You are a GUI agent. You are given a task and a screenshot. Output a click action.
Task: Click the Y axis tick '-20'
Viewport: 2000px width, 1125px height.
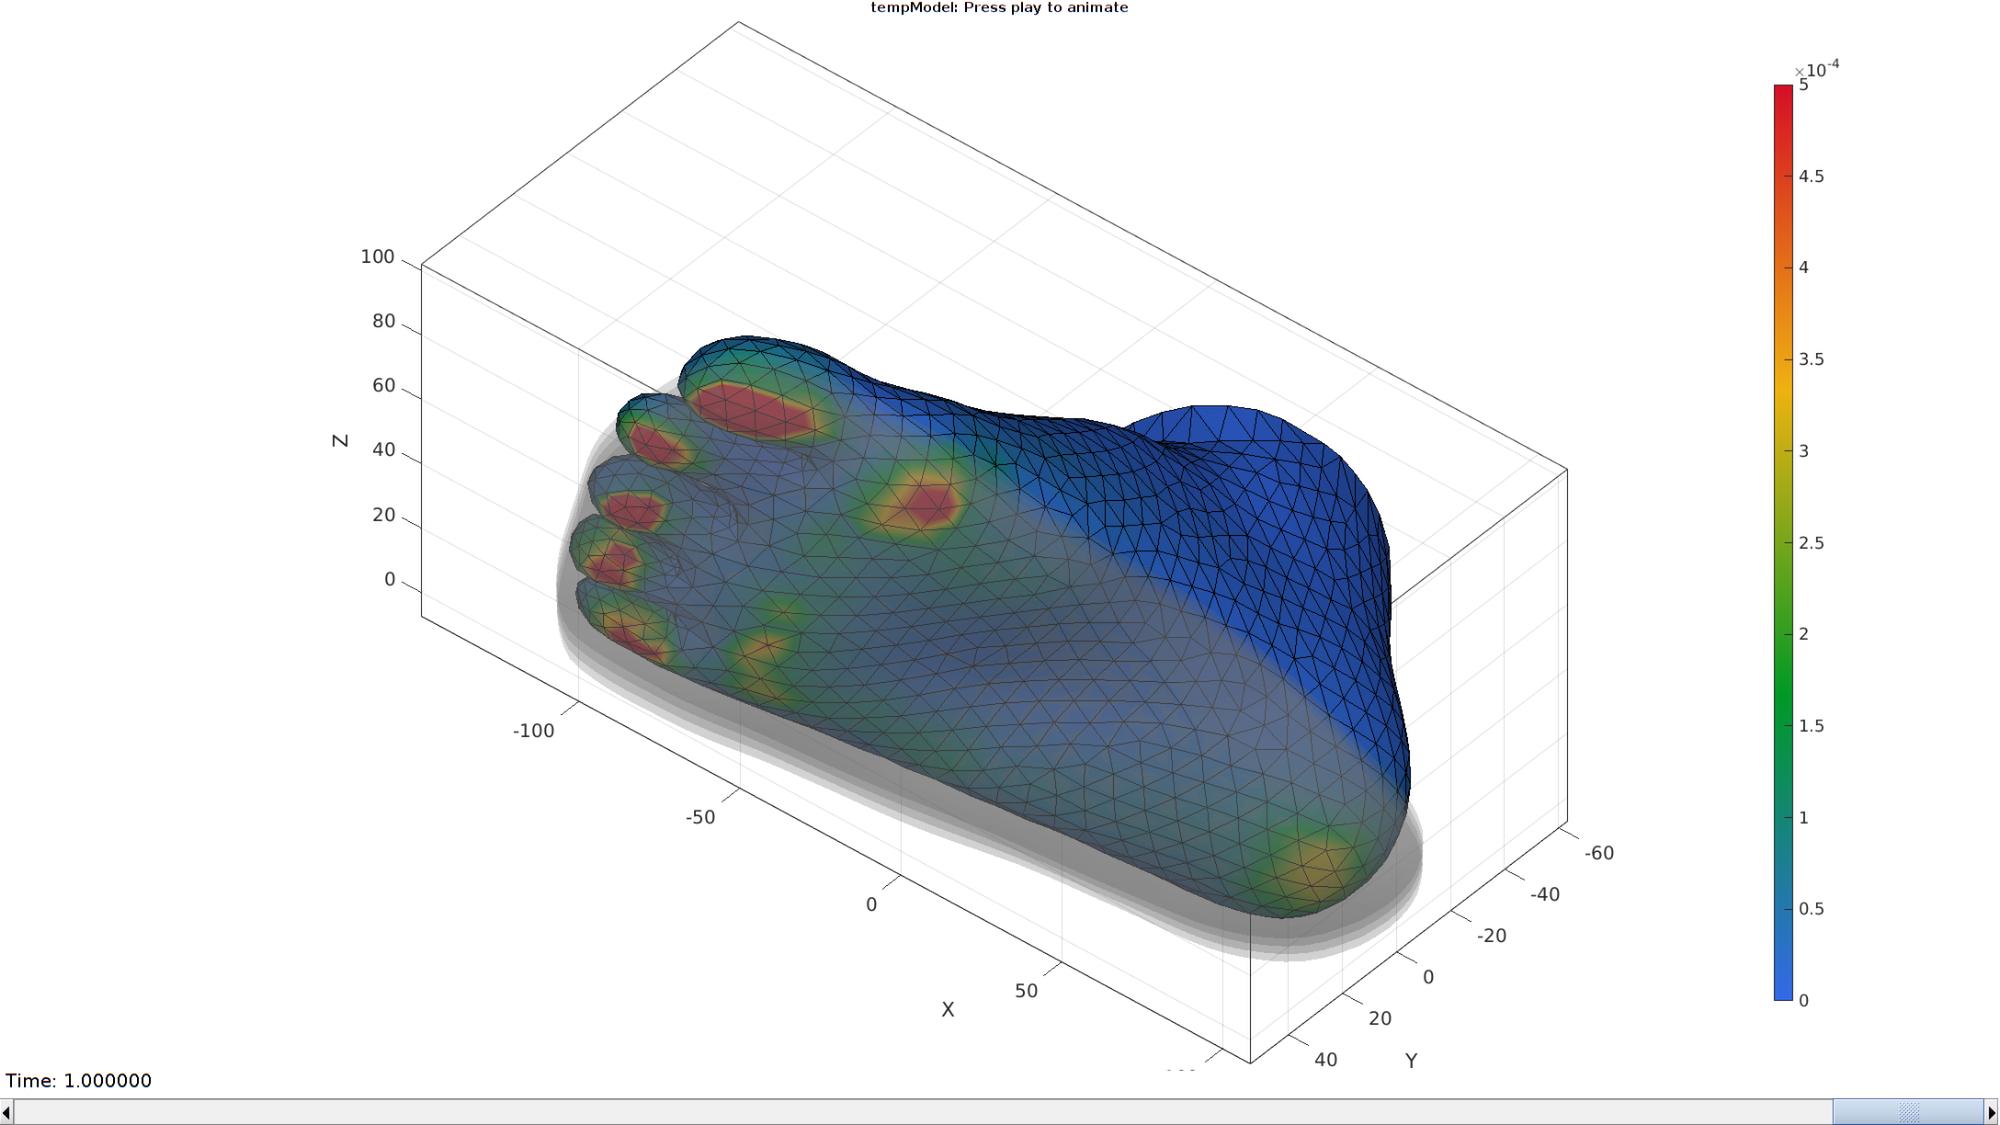tap(1491, 936)
